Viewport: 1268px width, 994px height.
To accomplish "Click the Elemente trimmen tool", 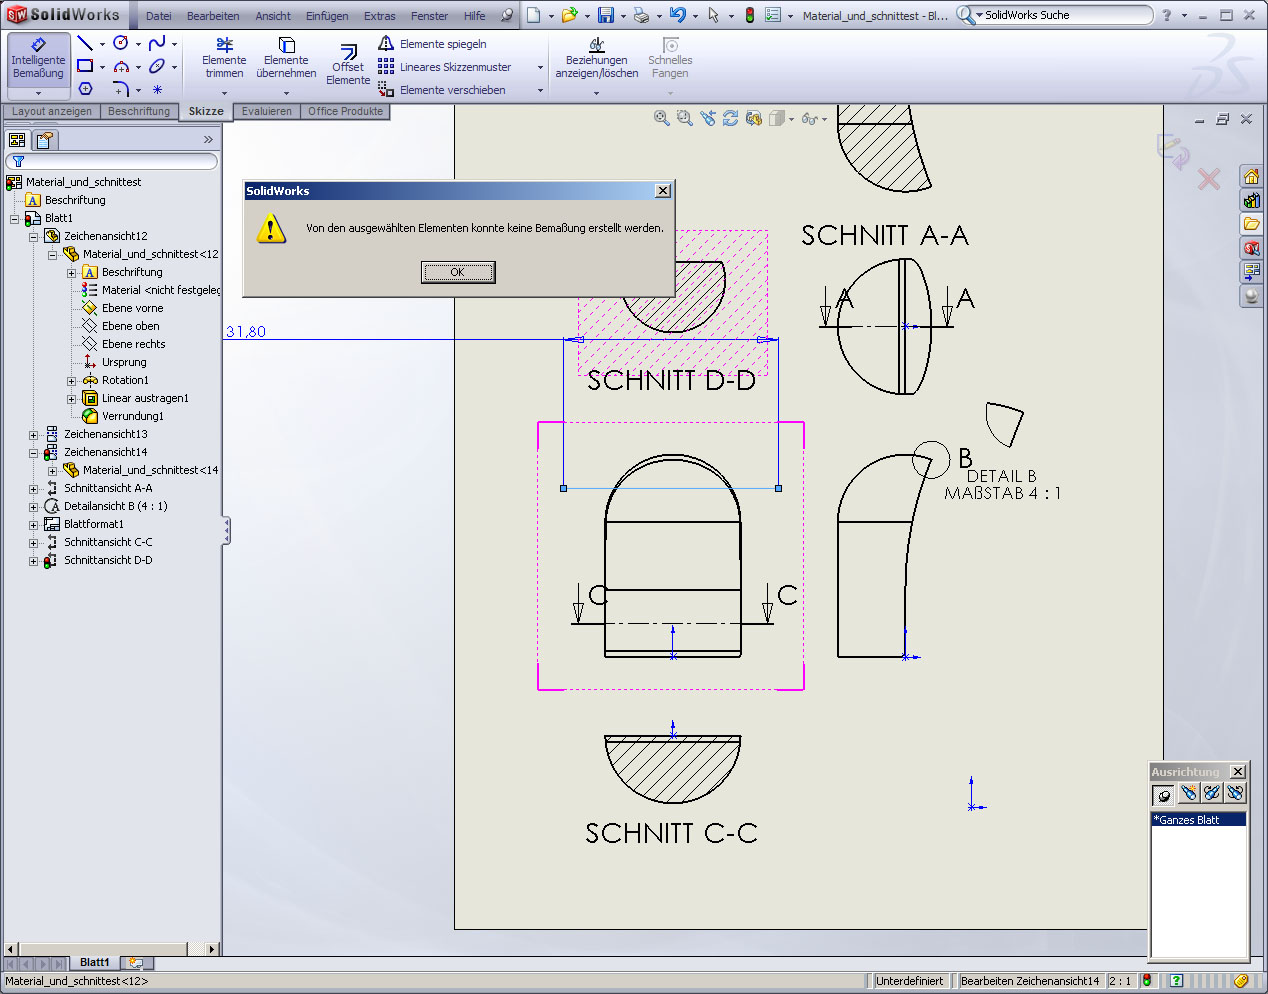I will (224, 59).
